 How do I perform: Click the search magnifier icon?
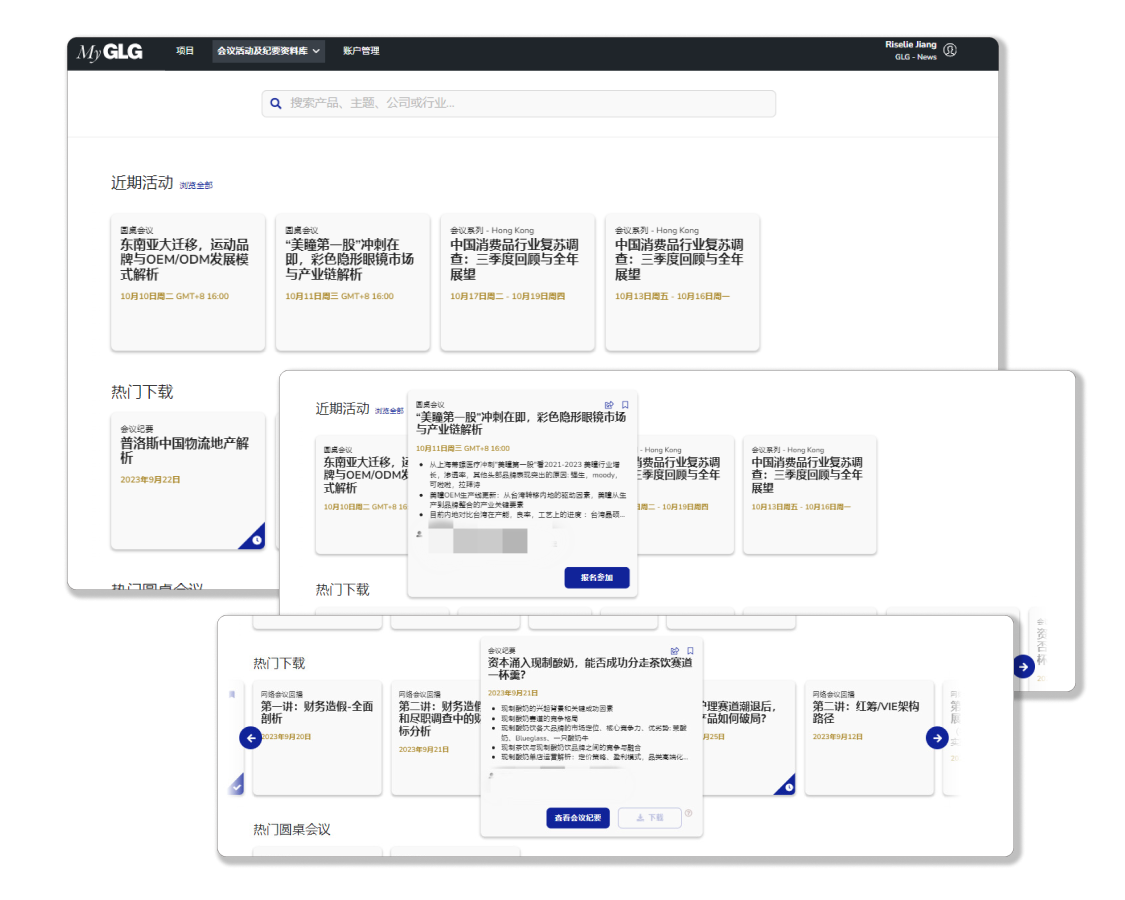point(276,103)
